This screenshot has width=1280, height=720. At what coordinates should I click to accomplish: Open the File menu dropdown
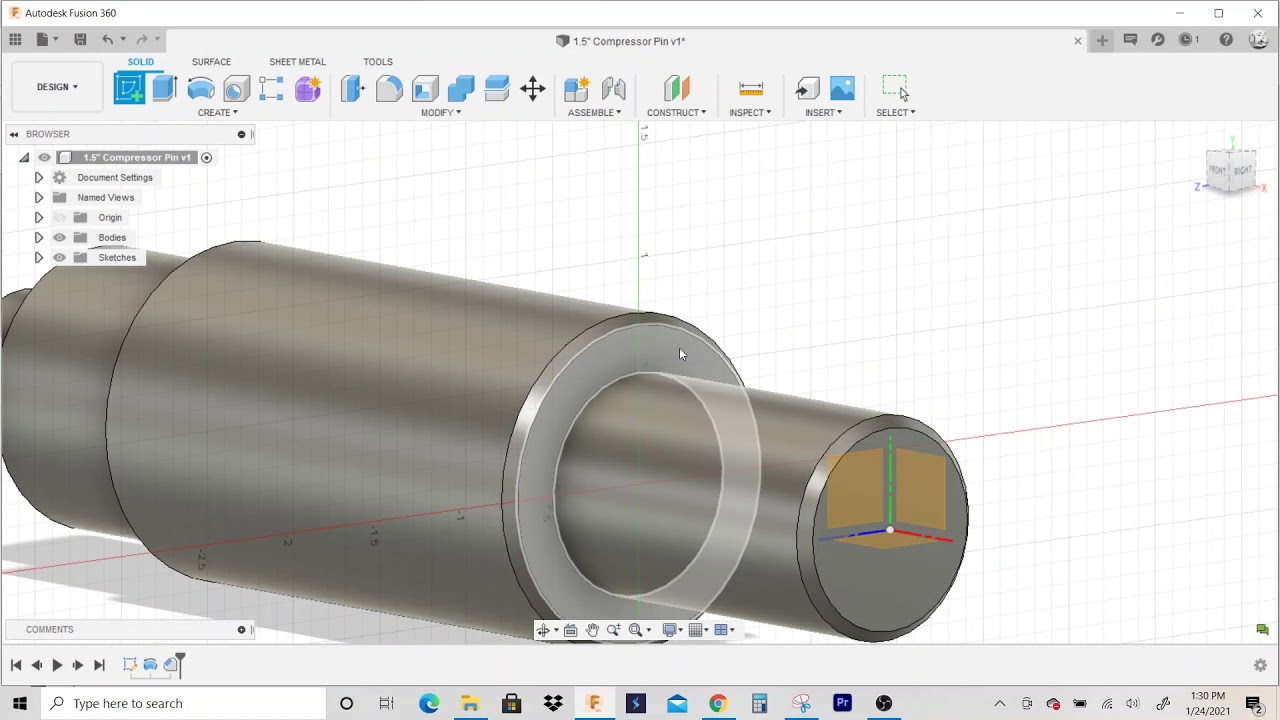click(x=46, y=40)
